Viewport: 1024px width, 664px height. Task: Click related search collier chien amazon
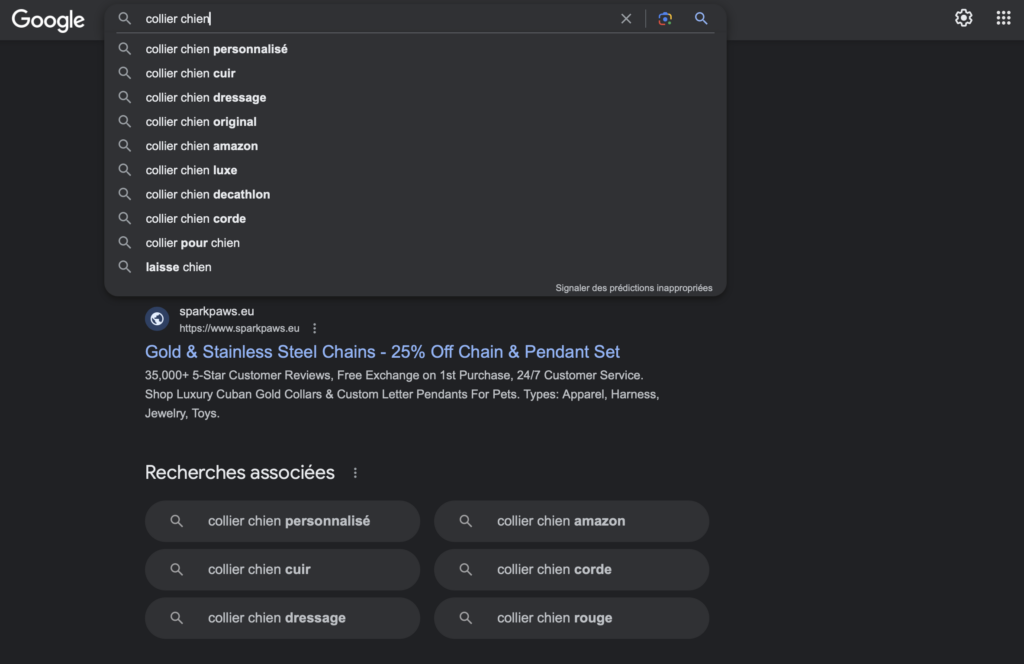[x=571, y=521]
